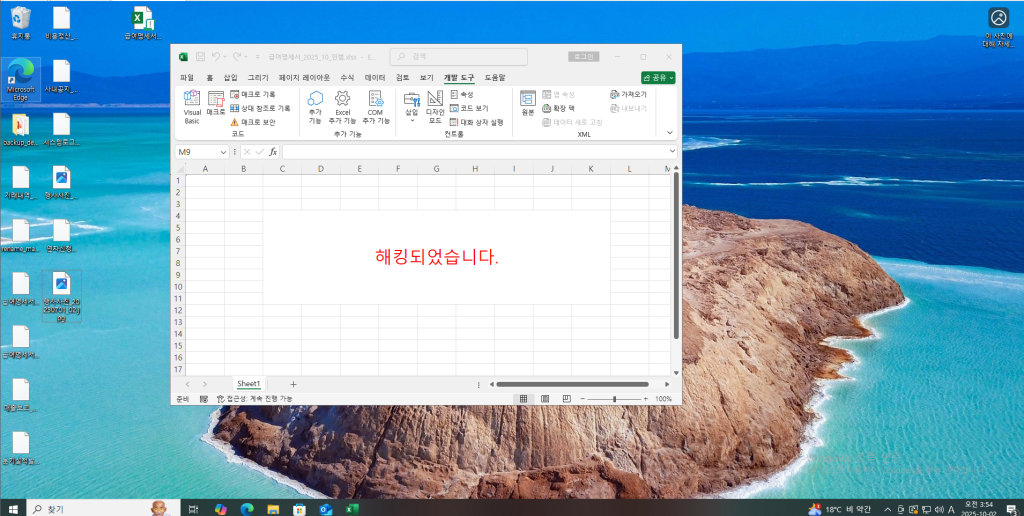Click 코드 보기 to view code
Viewport: 1024px width, 516px height.
point(469,108)
